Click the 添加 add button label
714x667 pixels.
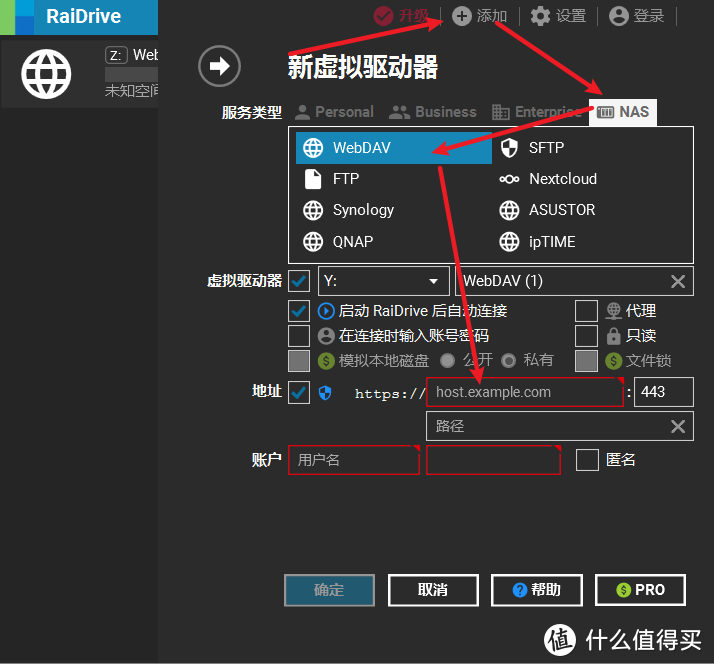[x=492, y=16]
